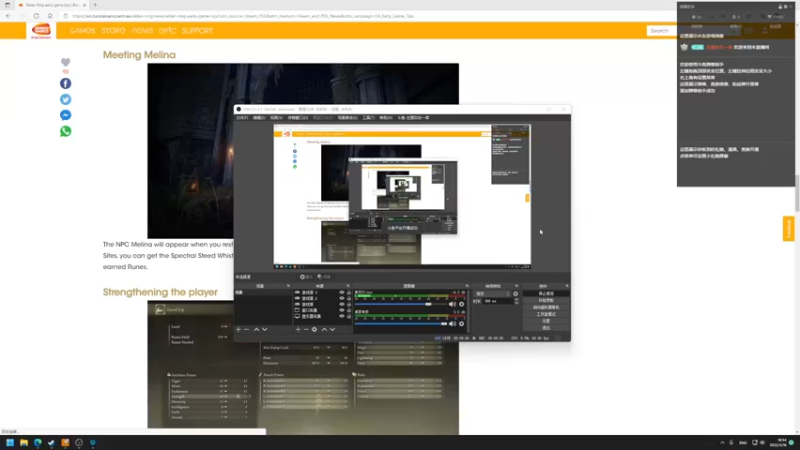The image size is (800, 450).
Task: Open the danmaku helper settings gear
Action: point(786,7)
